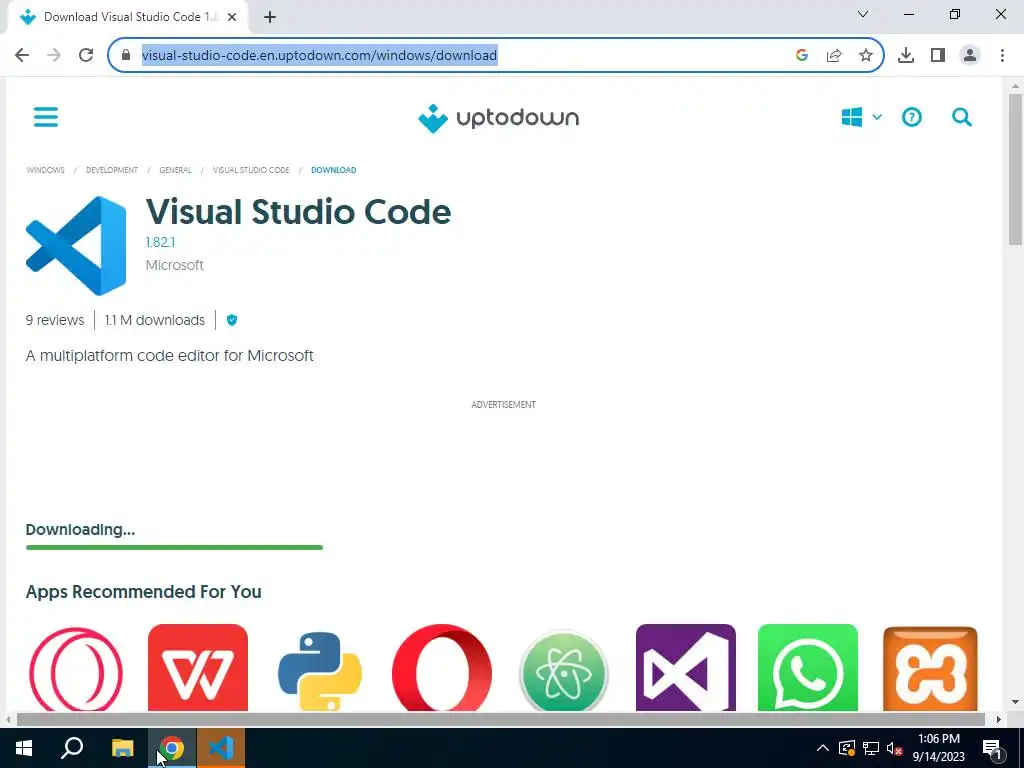The height and width of the screenshot is (768, 1024).
Task: Click 9 reviews
Action: point(55,320)
